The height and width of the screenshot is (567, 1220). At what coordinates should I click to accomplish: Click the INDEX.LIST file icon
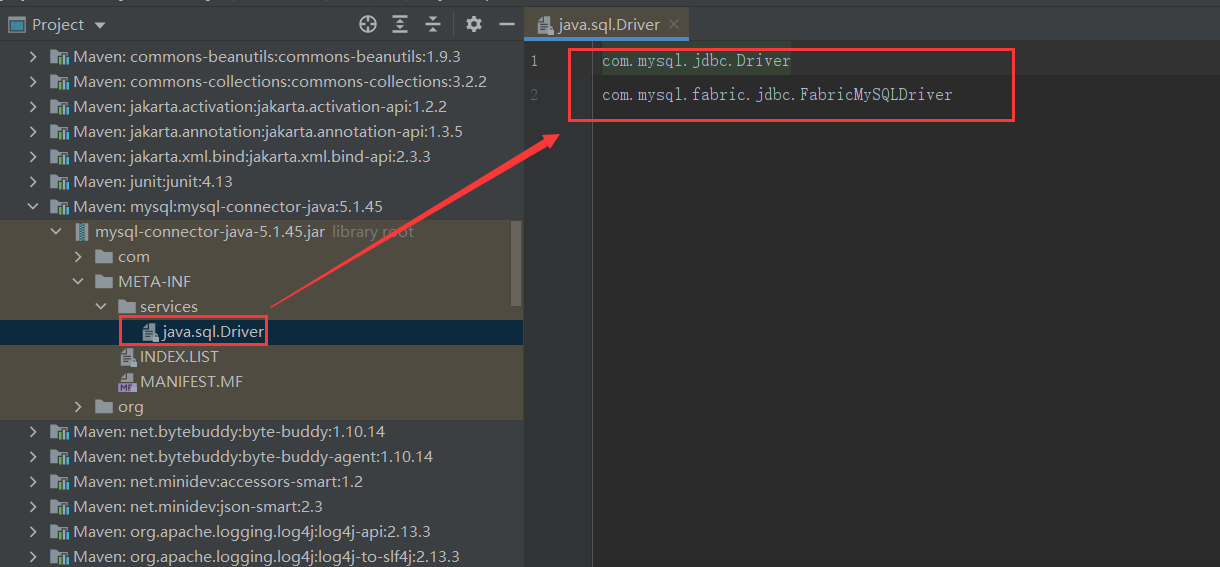[x=127, y=356]
